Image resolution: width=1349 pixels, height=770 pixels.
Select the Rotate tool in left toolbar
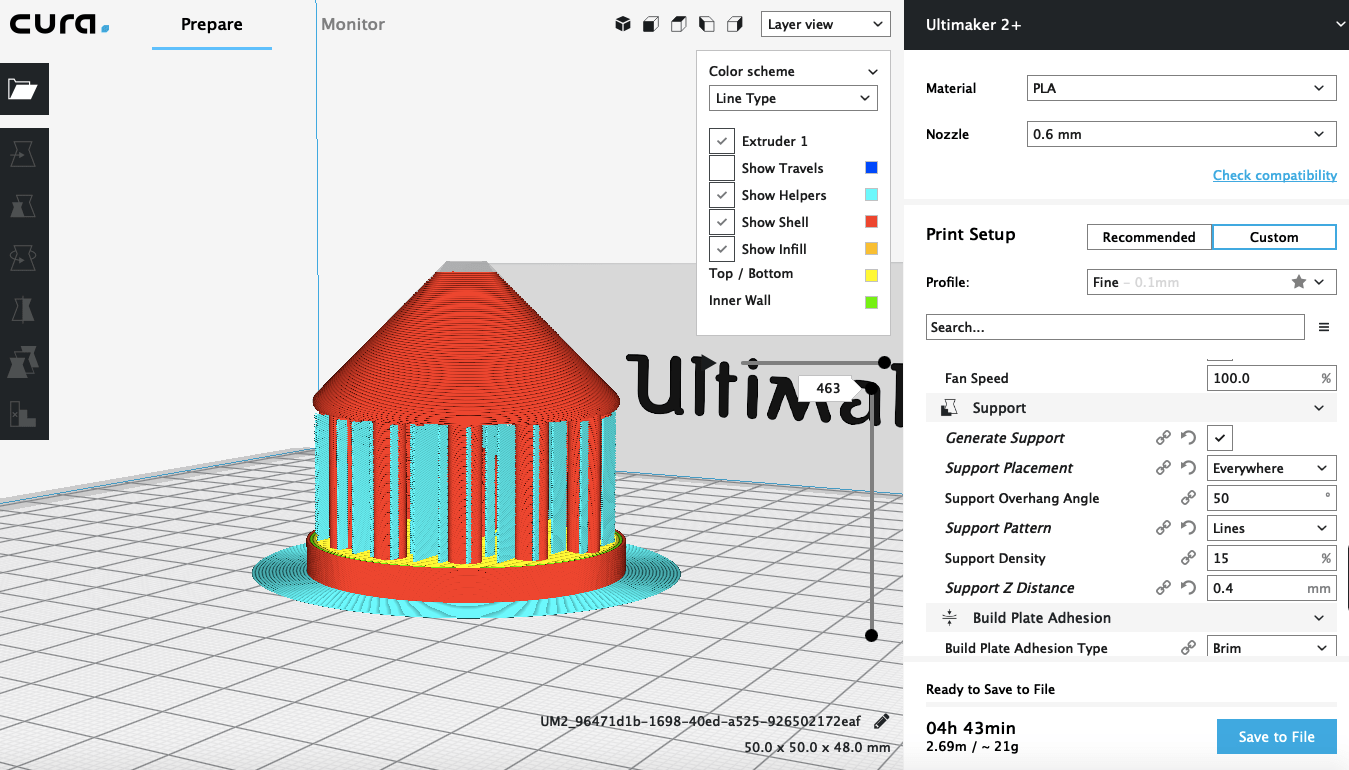(23, 258)
